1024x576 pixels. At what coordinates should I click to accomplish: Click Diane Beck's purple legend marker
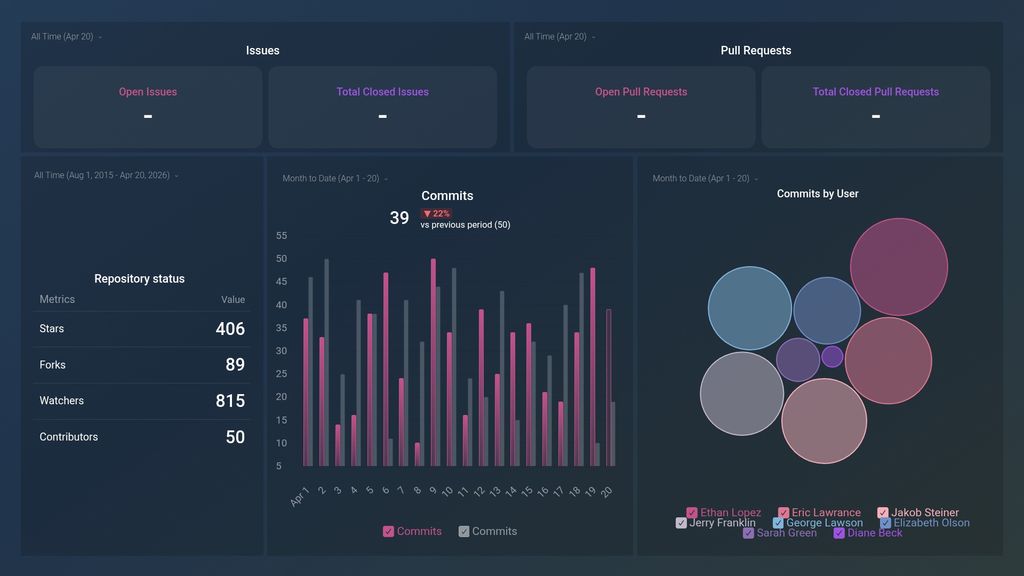coord(838,532)
